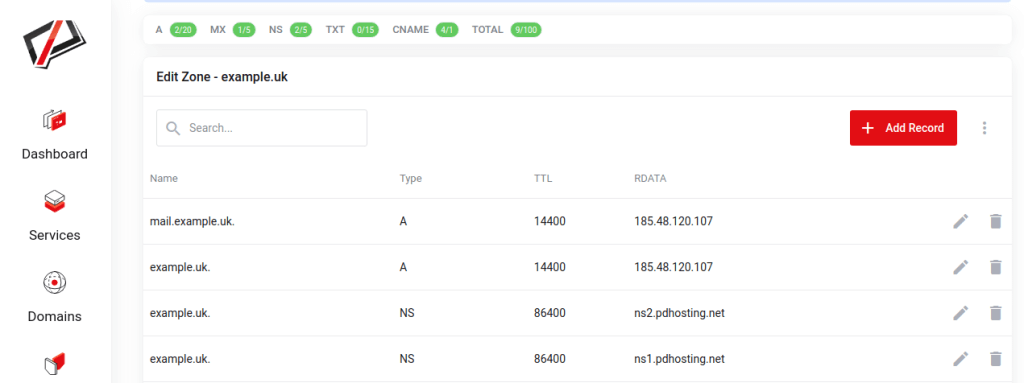Click the NS records 2/5 badge
Screen dimensions: 1024x383
300,30
